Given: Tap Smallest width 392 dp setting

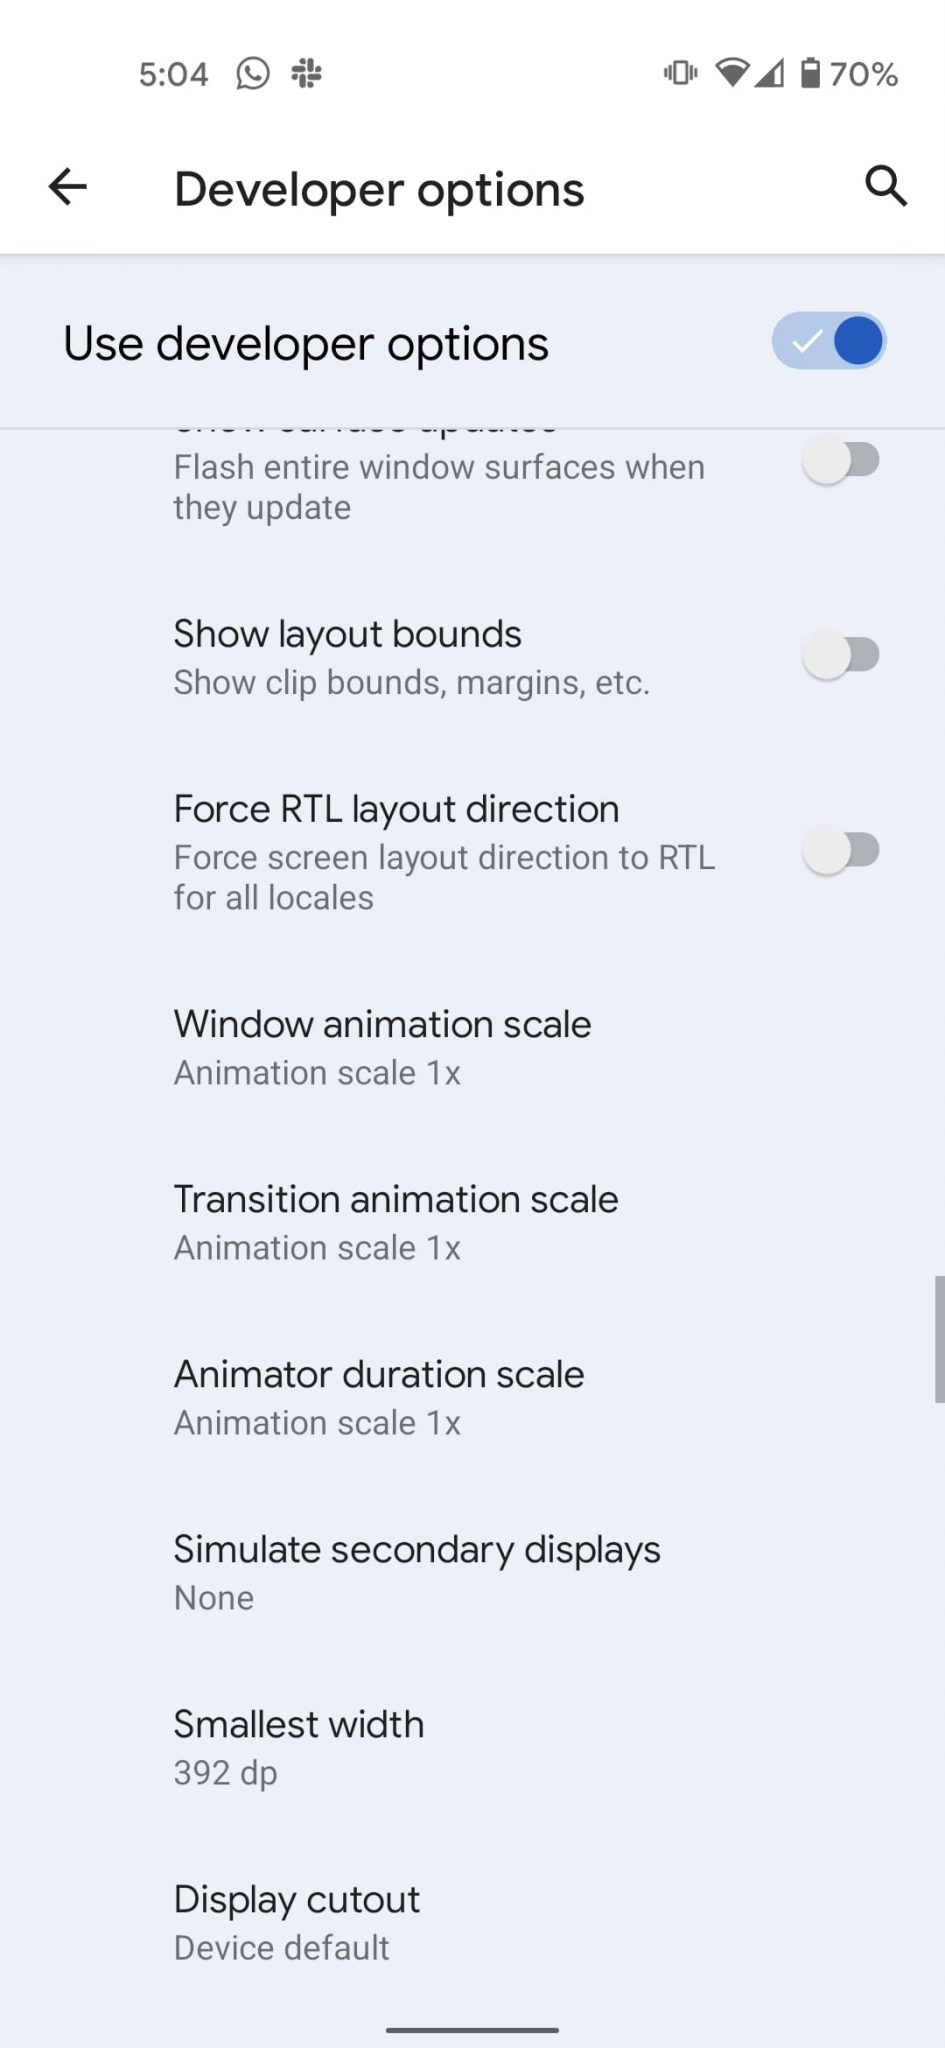Looking at the screenshot, I should coord(299,1746).
